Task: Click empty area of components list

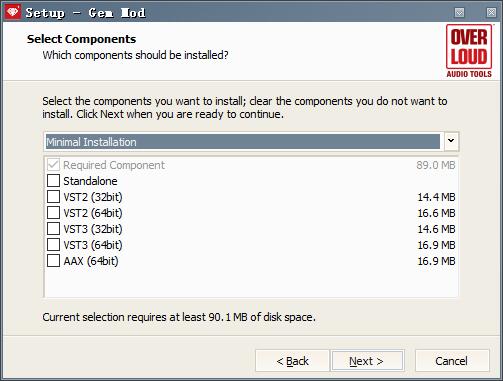Action: [x=251, y=283]
